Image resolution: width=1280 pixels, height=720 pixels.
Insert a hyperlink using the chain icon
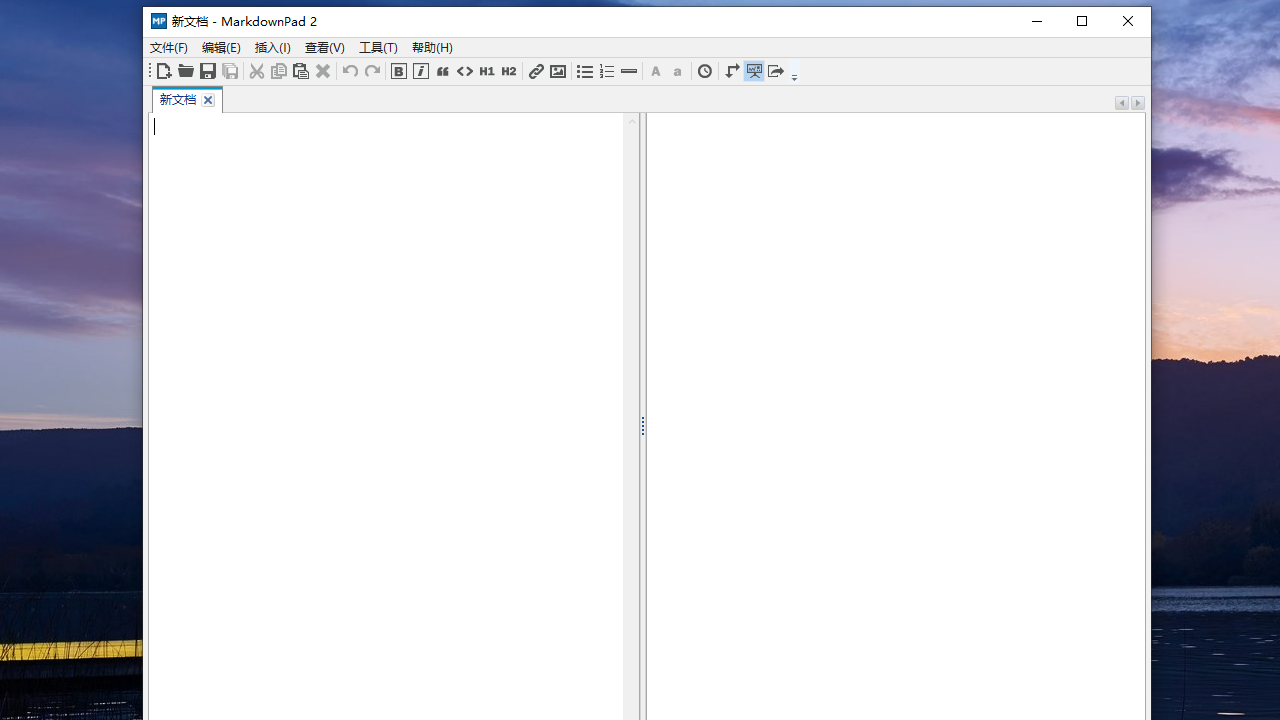pos(536,71)
